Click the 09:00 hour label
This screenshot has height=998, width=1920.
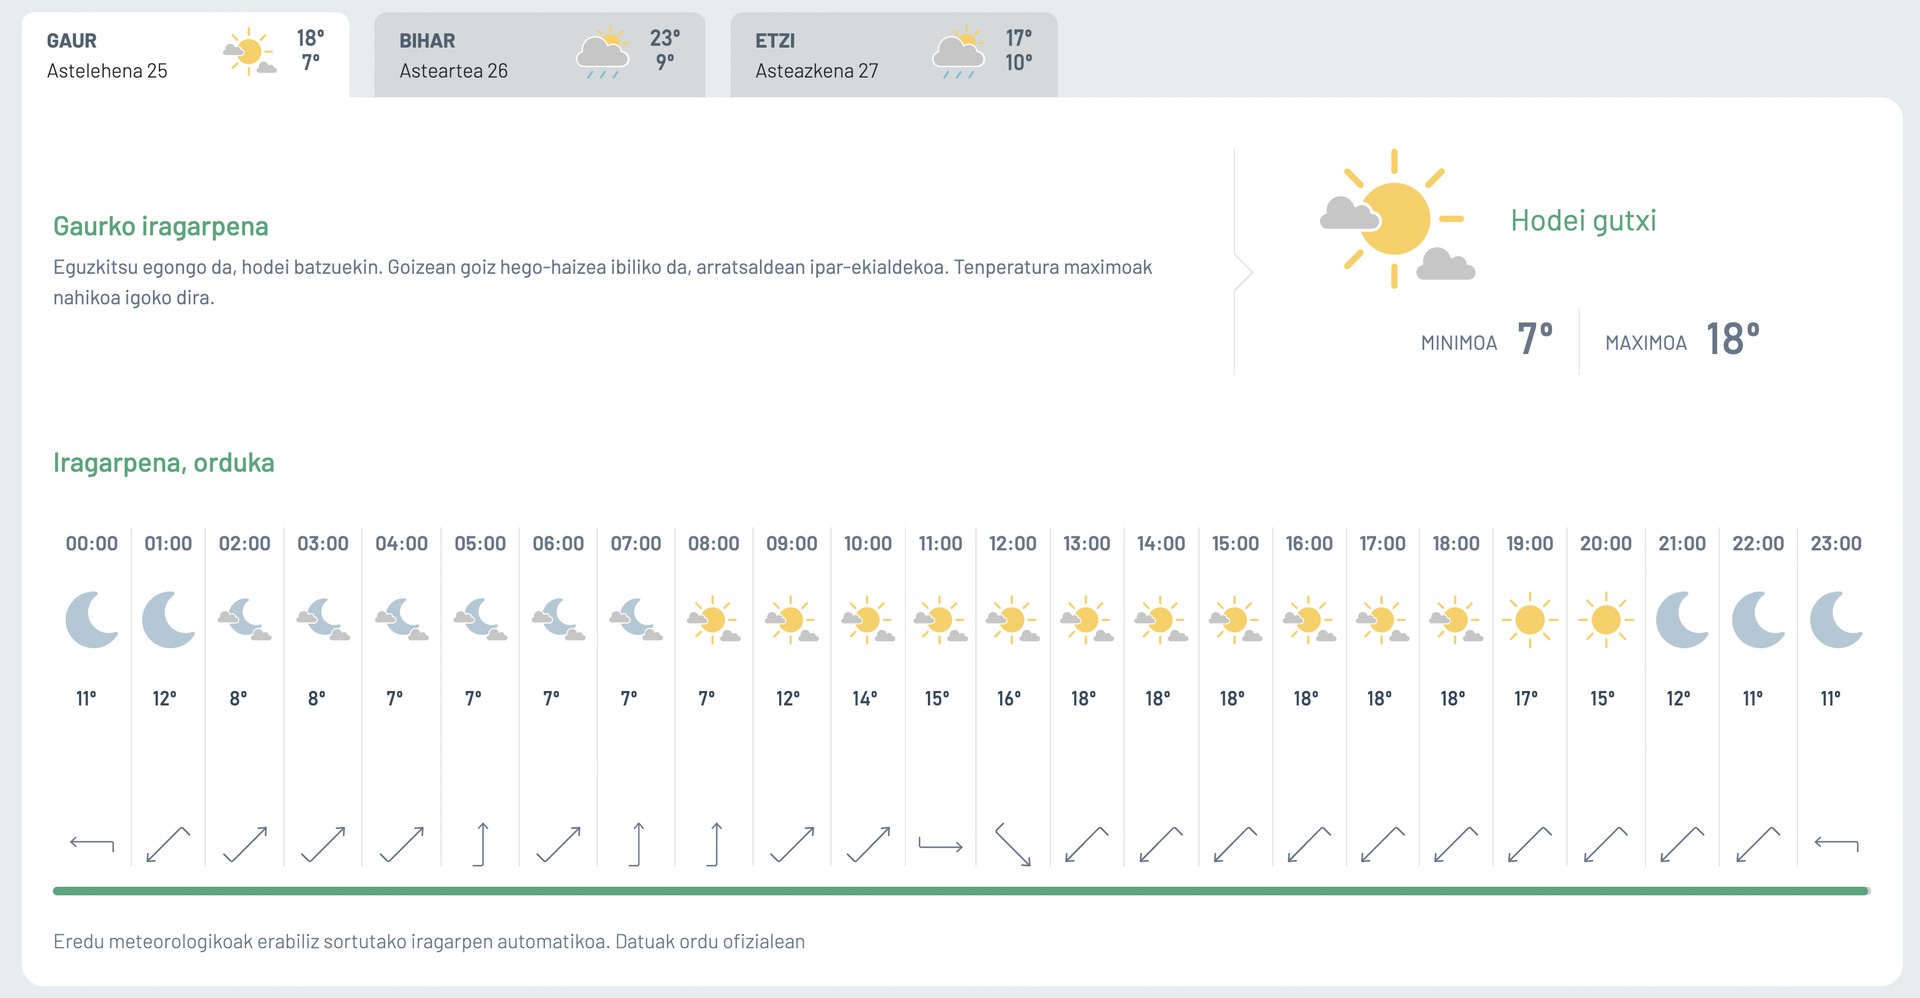[792, 544]
